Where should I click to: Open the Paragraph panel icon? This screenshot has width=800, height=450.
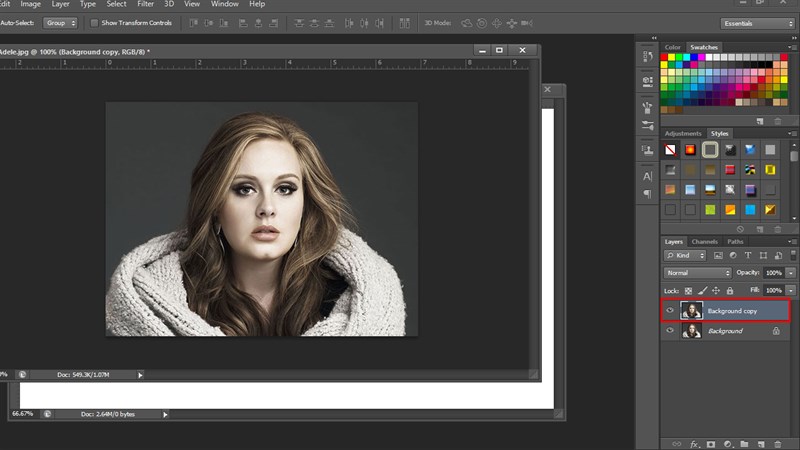coord(647,194)
